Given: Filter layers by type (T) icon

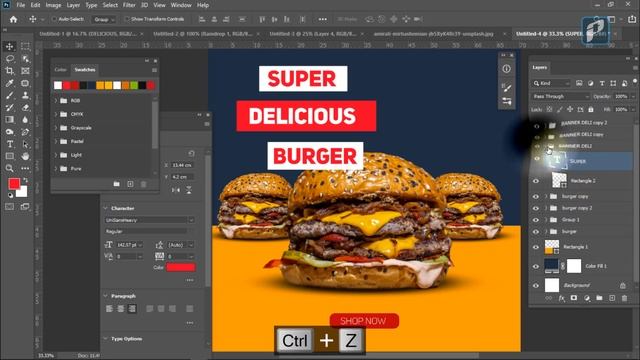Looking at the screenshot, I should (602, 83).
